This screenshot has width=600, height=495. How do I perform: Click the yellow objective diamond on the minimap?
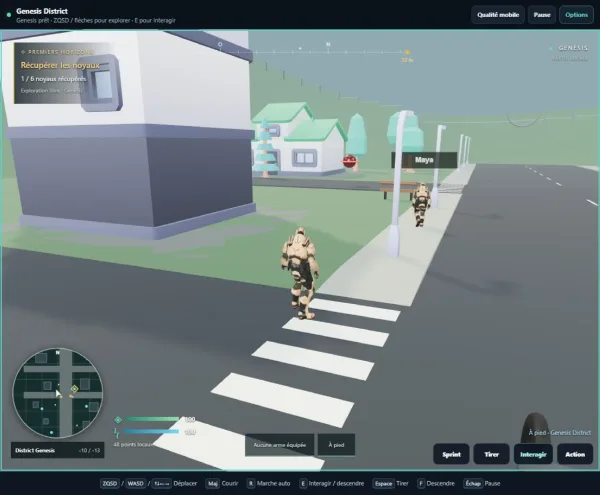pyautogui.click(x=74, y=389)
